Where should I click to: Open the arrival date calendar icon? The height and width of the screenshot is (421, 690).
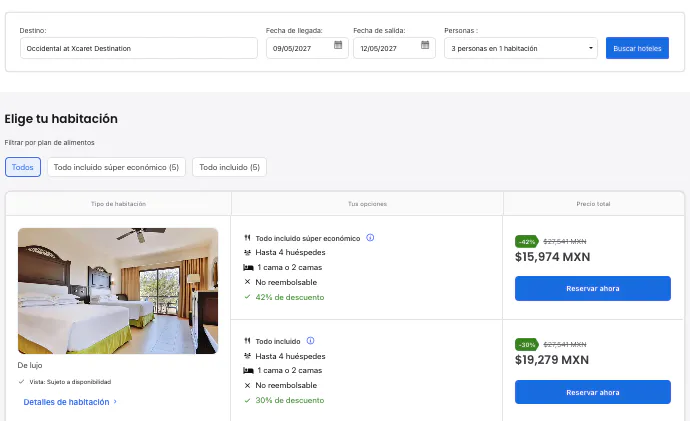[338, 45]
